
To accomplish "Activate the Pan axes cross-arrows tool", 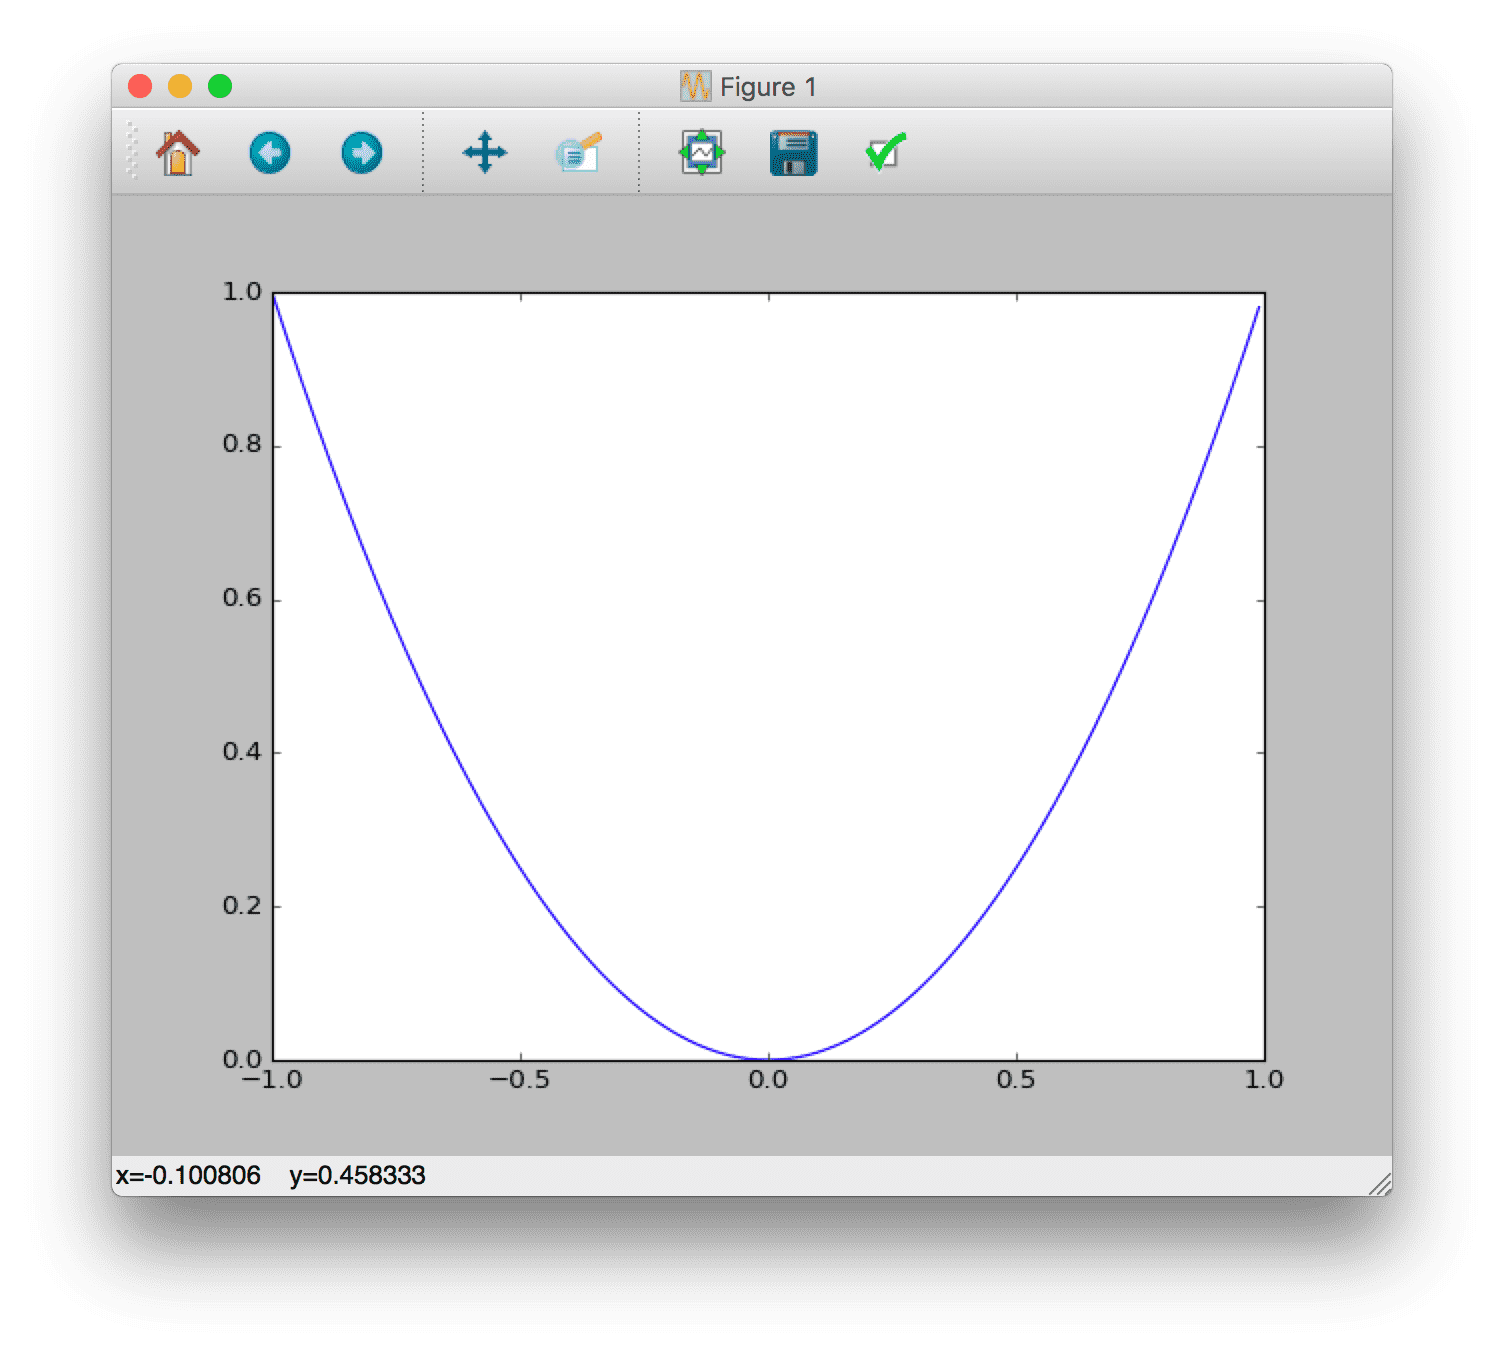I will [x=485, y=153].
